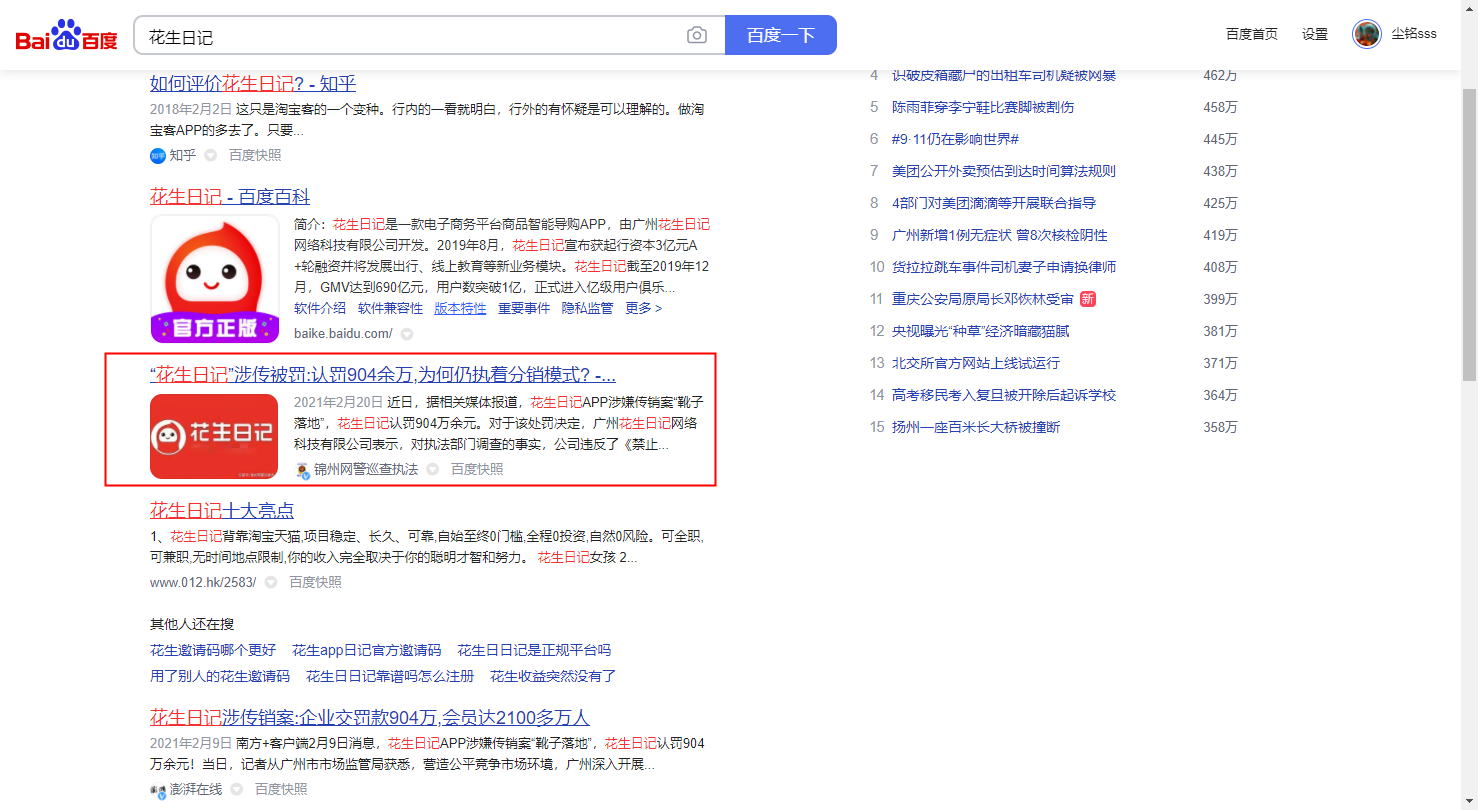
Task: Click the blue 知乎 source icon
Action: pos(158,155)
